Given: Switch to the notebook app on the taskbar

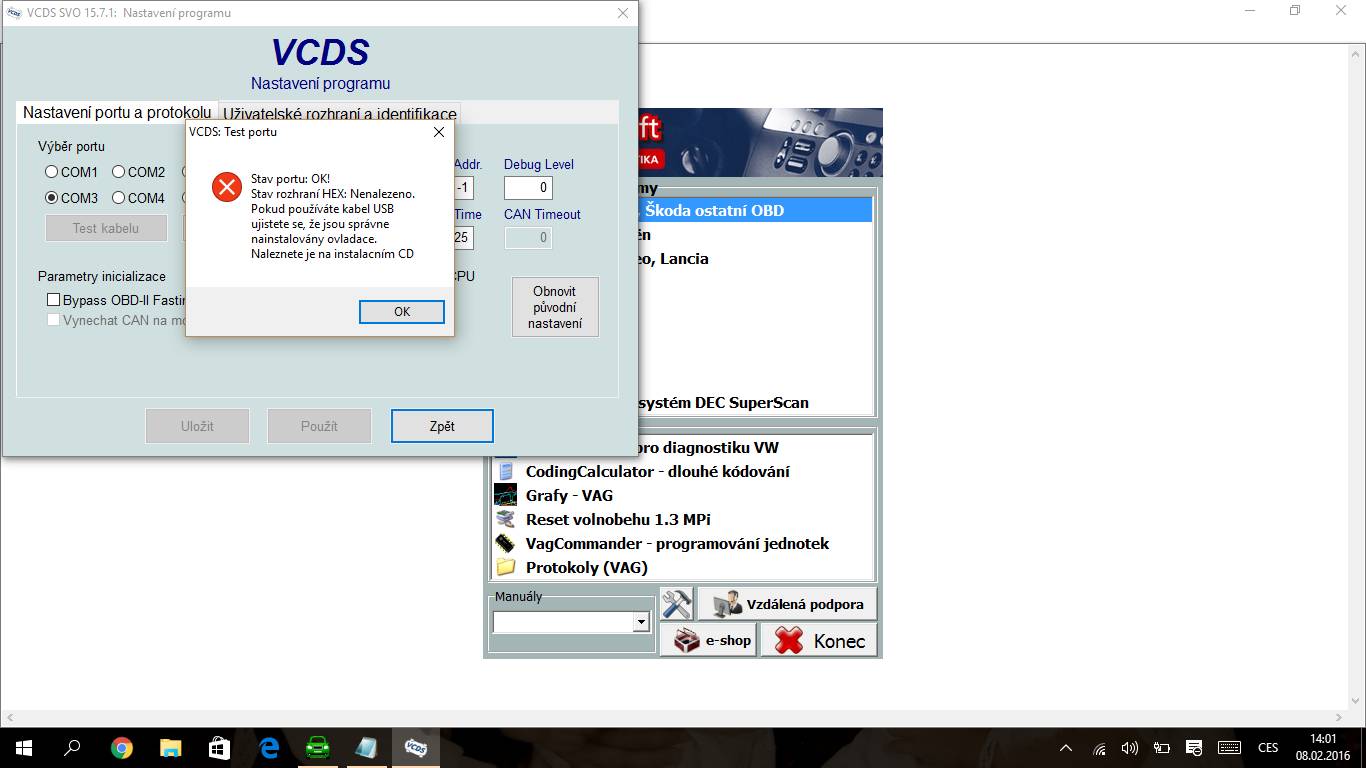Looking at the screenshot, I should (x=366, y=748).
